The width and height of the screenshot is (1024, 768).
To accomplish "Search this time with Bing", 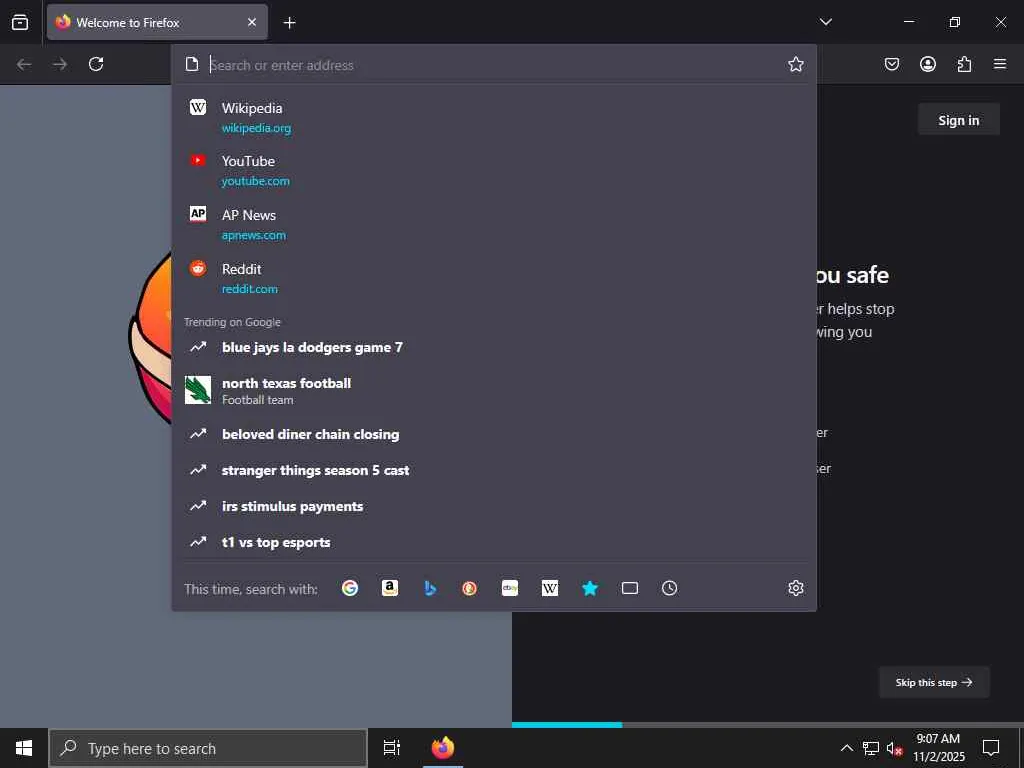I will (430, 588).
